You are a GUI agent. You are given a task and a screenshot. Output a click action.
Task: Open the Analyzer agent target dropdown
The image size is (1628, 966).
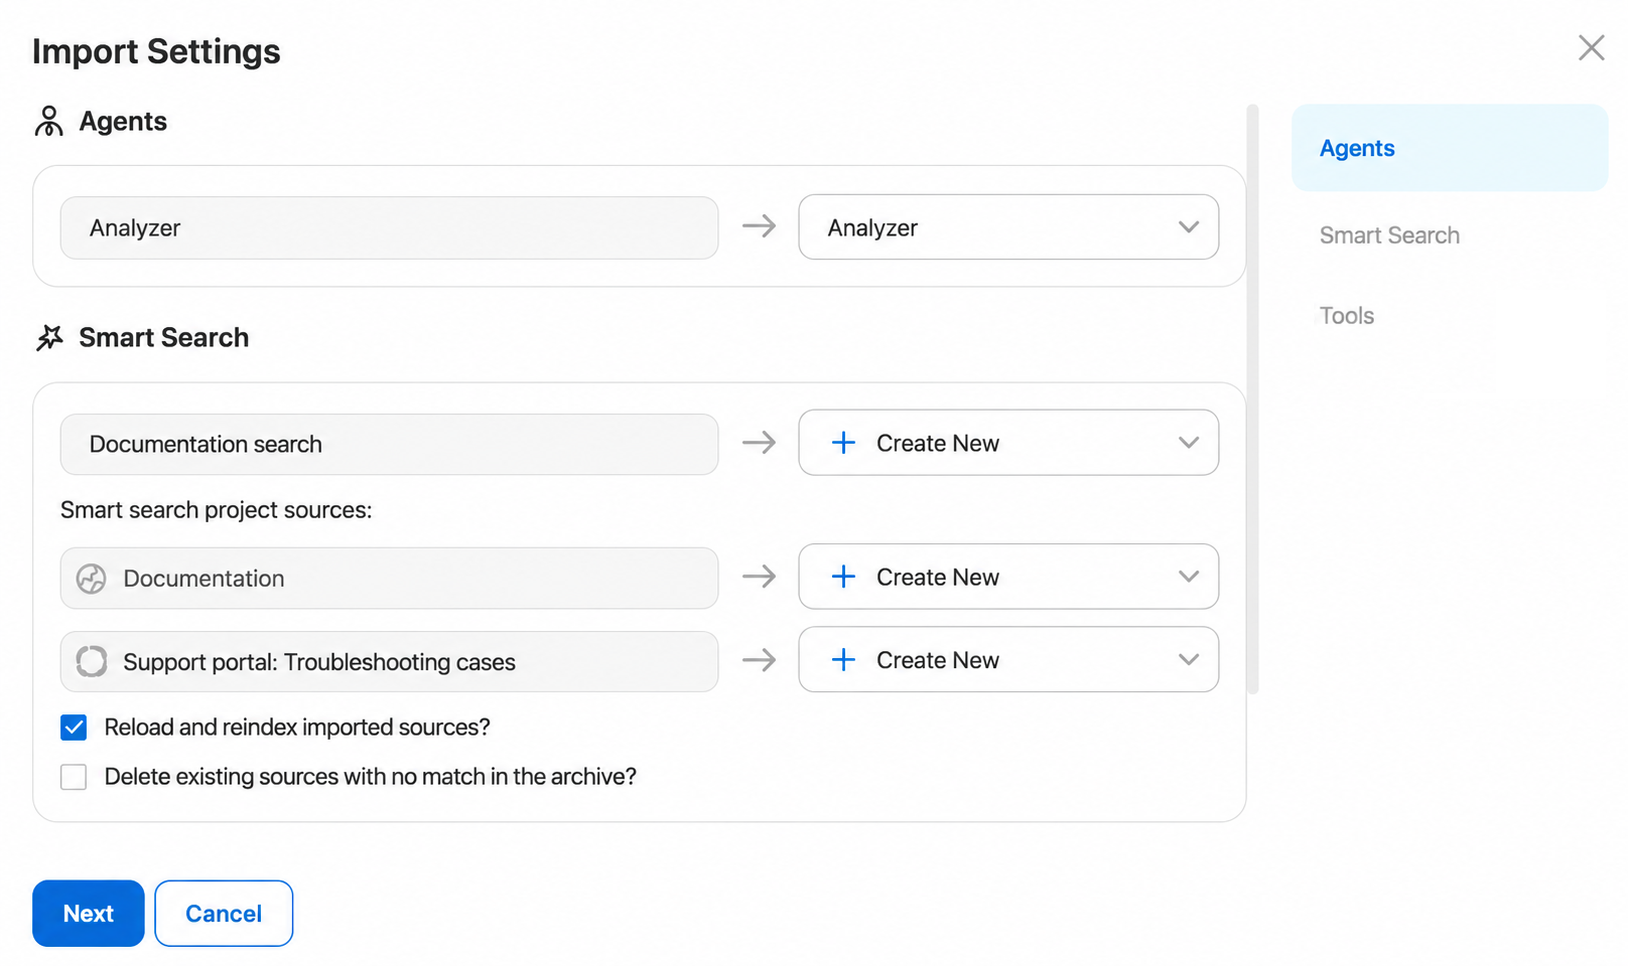coord(1008,227)
